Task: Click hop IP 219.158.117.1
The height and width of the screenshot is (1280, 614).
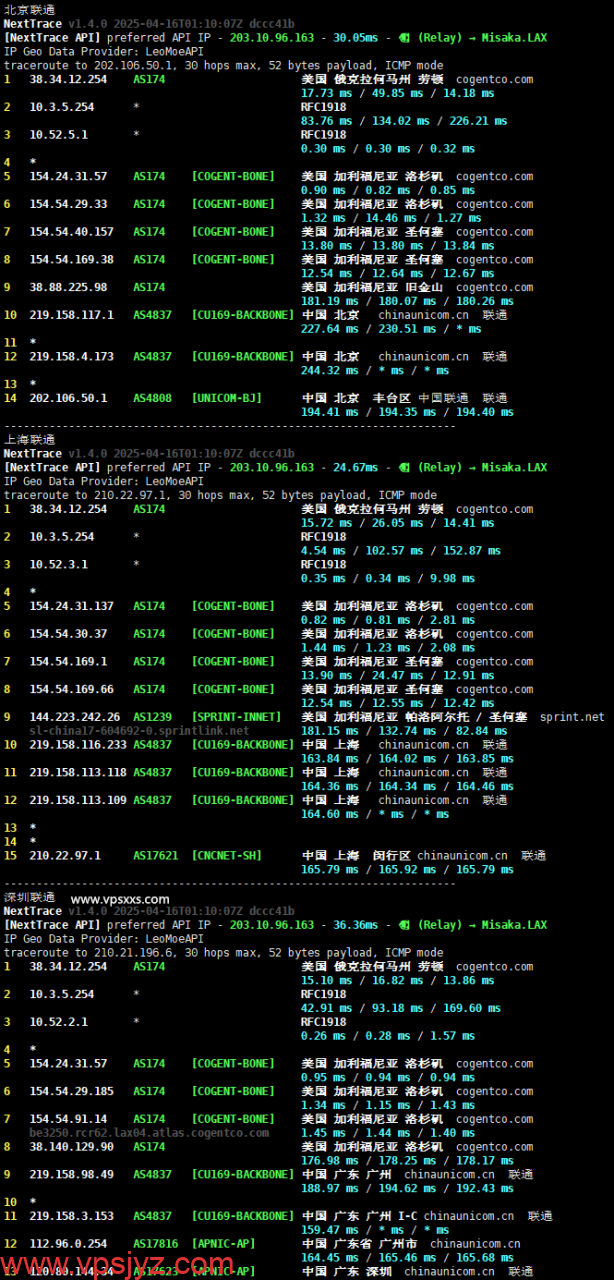Action: [x=72, y=314]
